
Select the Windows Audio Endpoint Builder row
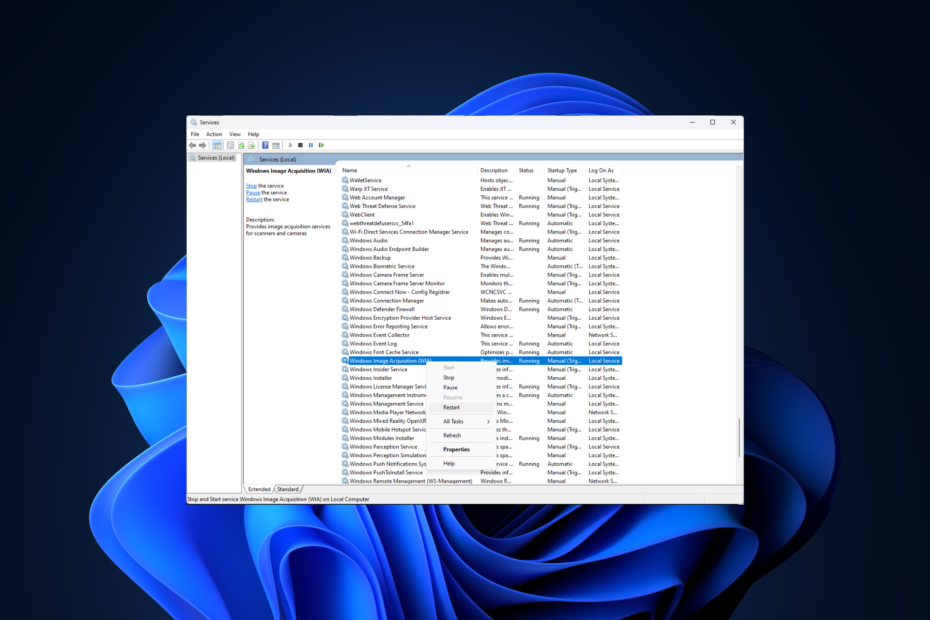click(481, 249)
